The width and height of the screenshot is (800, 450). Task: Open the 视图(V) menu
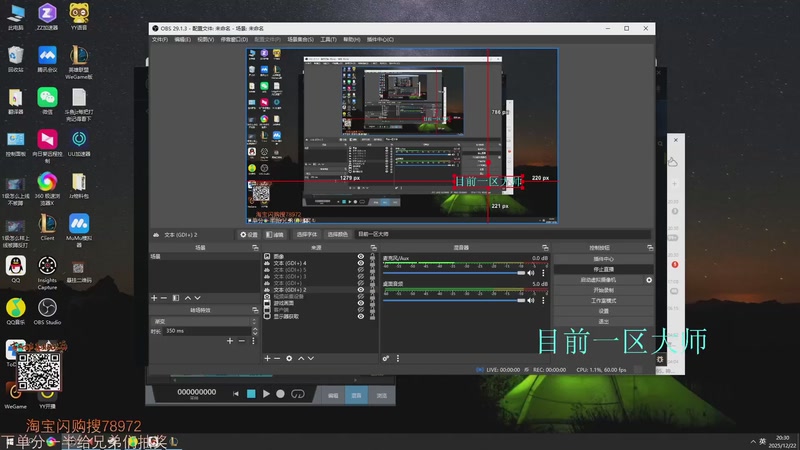point(206,39)
